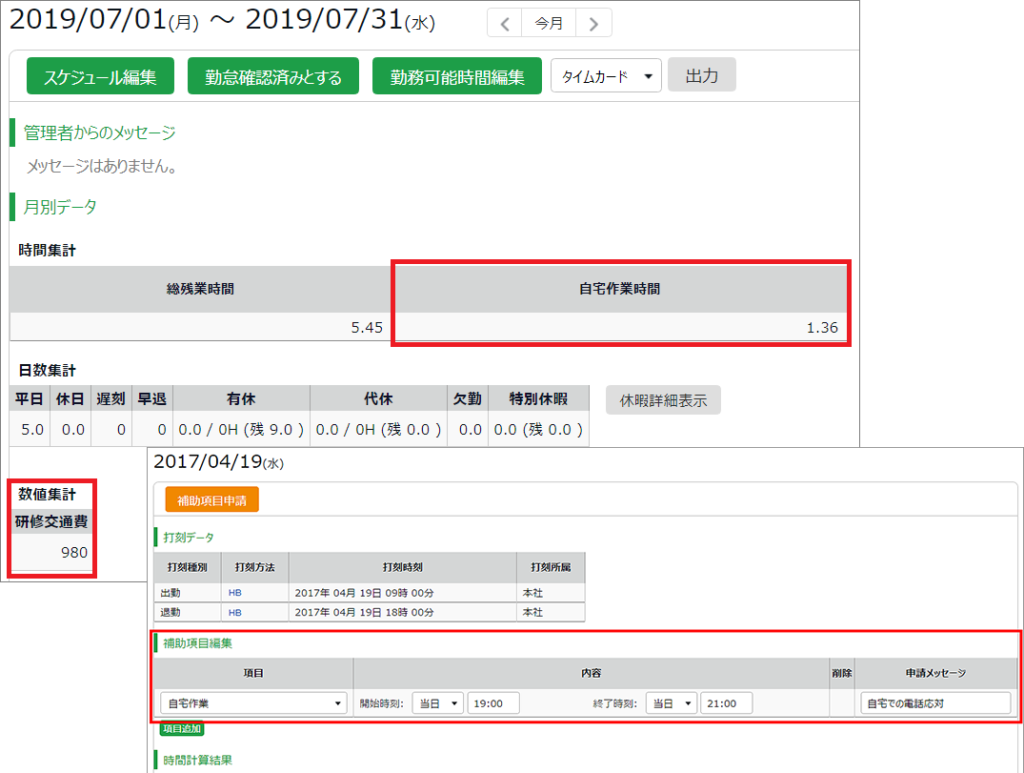
Task: Open the 終了時刻 day dropdown (当日)
Action: coord(669,703)
